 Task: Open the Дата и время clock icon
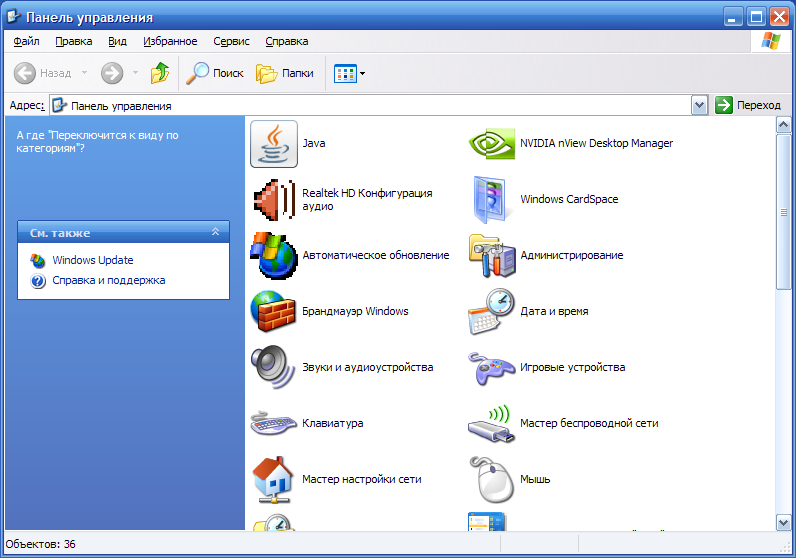(491, 311)
